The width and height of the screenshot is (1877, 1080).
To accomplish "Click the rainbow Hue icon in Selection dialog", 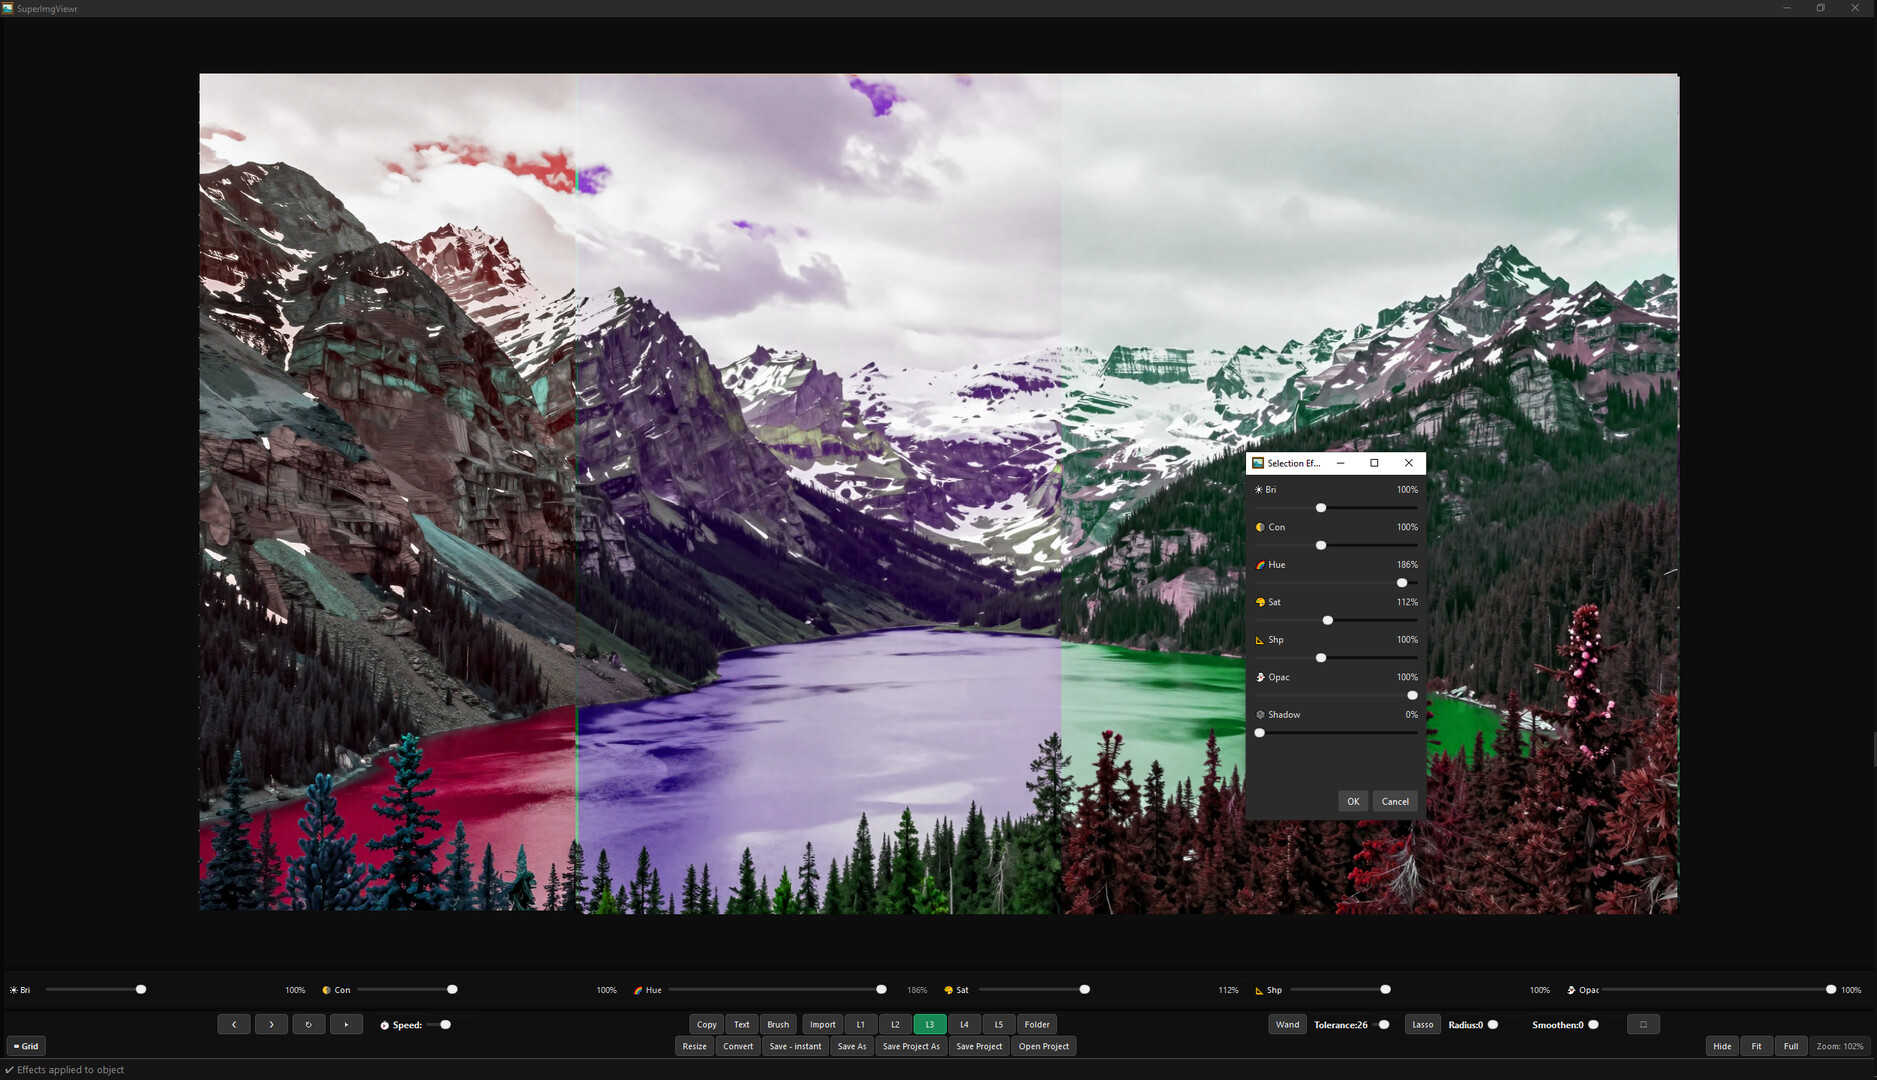I will click(1260, 565).
